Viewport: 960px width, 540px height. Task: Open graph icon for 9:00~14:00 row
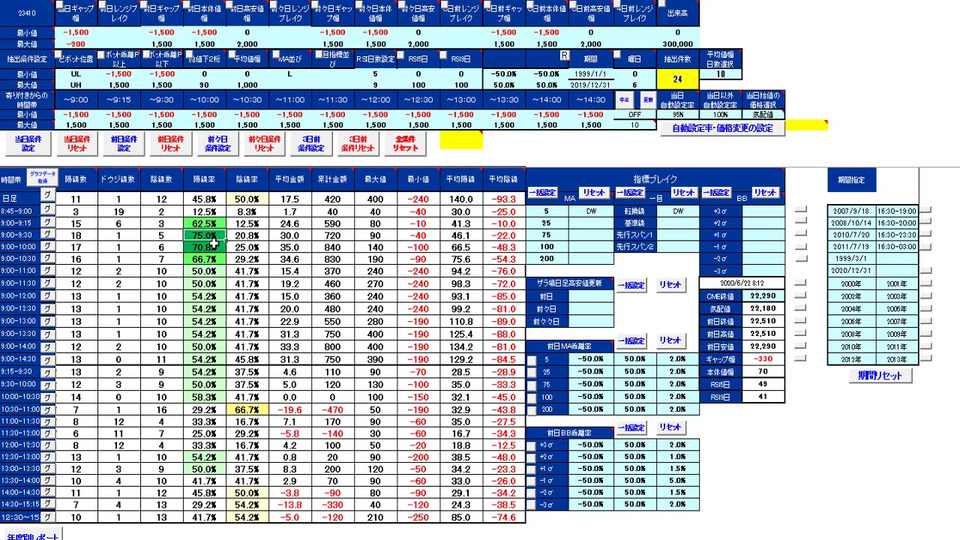47,347
